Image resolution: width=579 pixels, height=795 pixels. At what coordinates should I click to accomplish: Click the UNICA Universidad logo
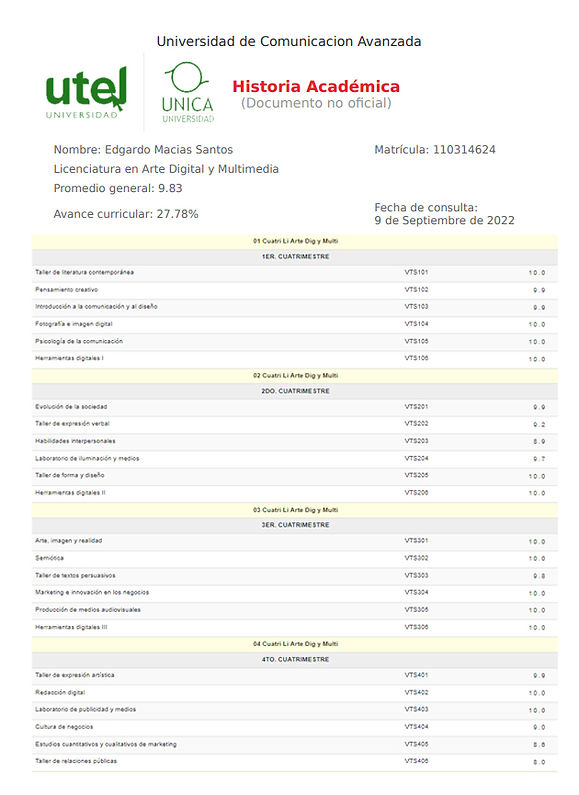pyautogui.click(x=188, y=92)
